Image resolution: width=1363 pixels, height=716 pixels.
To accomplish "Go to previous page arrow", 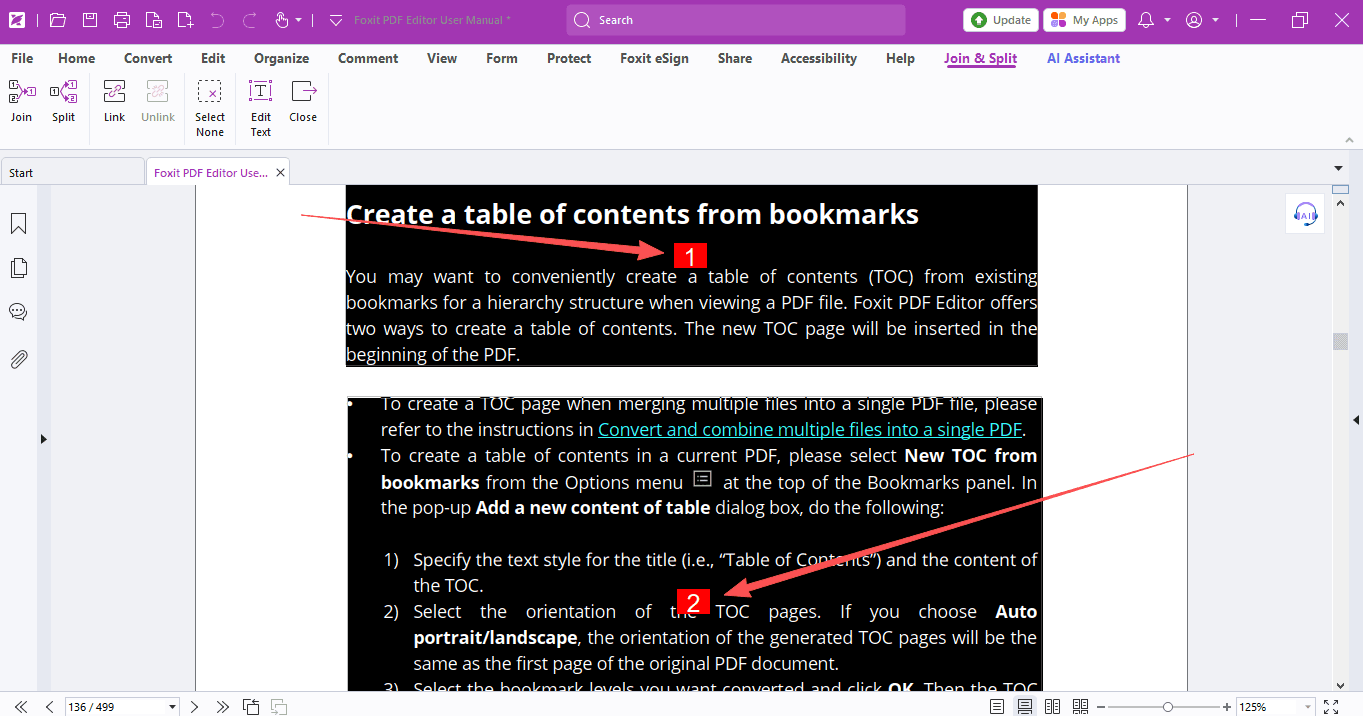I will coord(49,707).
